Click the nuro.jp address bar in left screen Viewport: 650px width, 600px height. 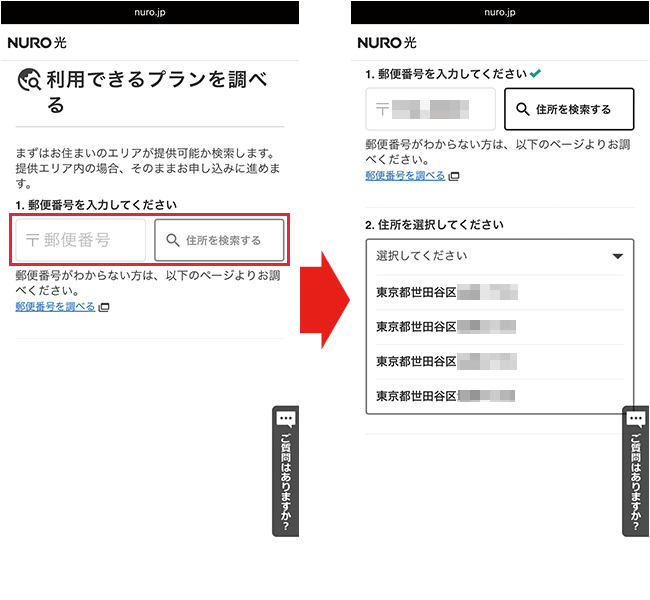[150, 12]
